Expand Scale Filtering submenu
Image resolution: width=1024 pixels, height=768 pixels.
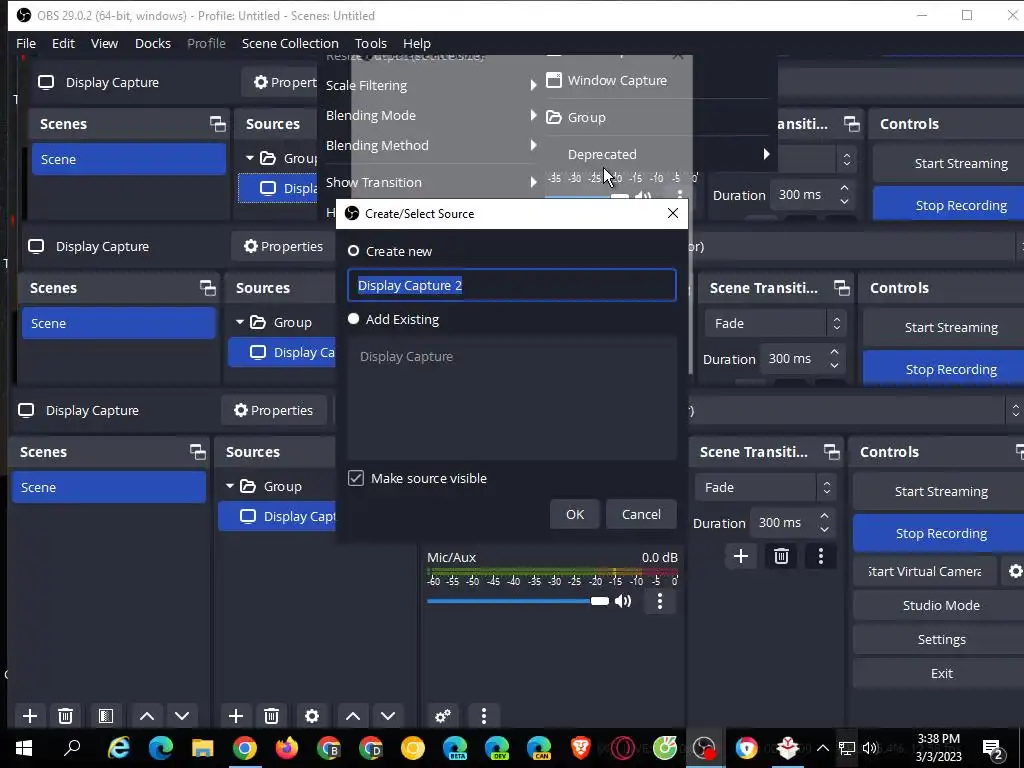tap(431, 85)
